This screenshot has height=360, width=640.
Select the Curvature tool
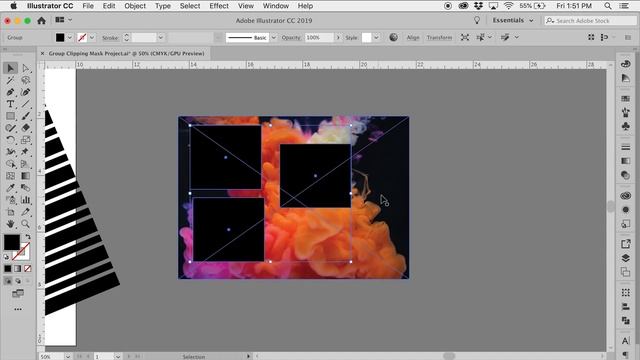pos(26,92)
